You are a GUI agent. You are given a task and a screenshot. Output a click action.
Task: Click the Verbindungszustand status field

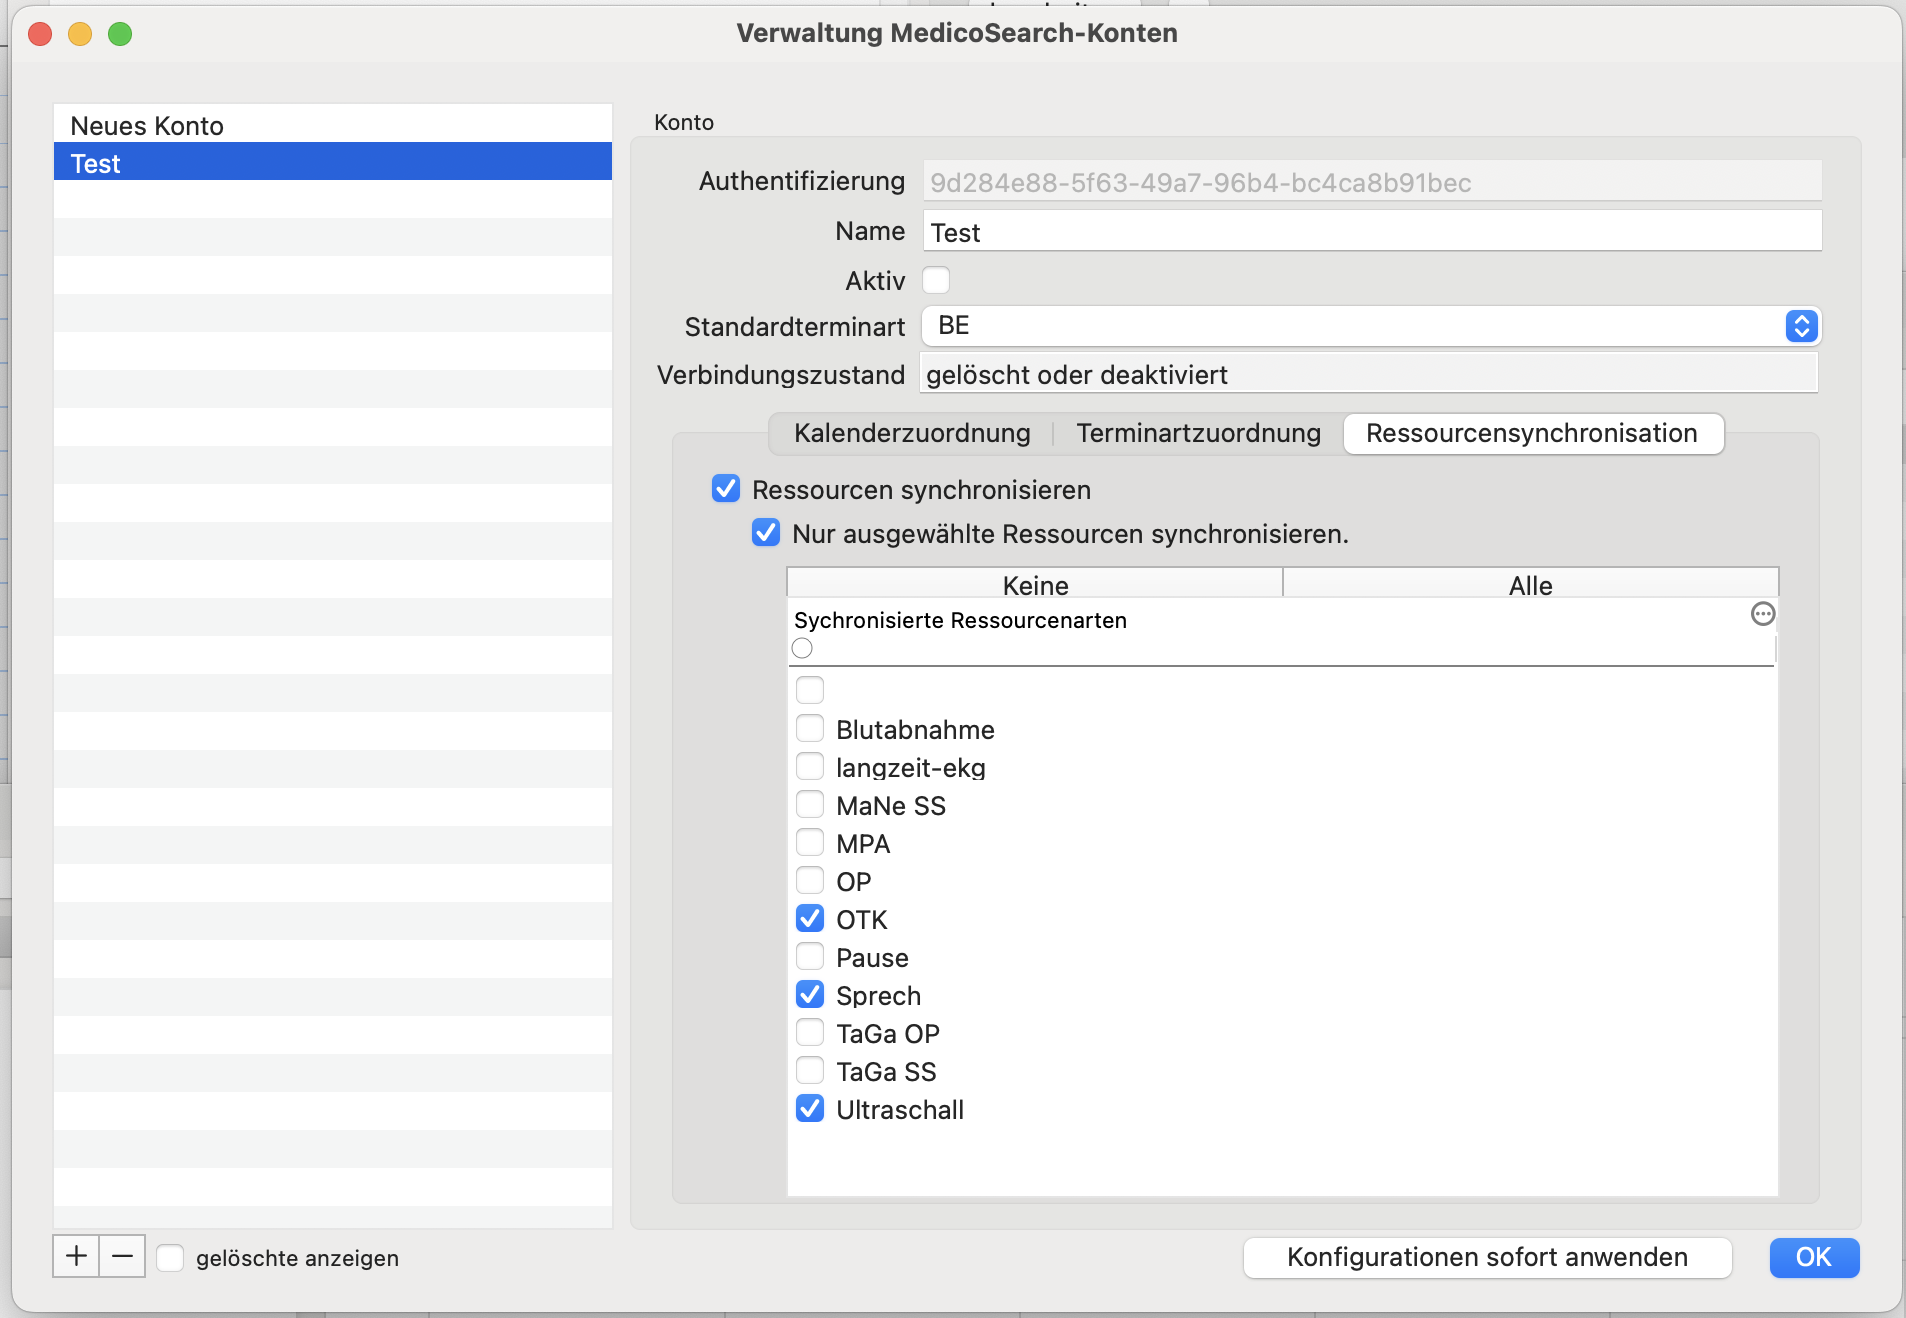(1368, 374)
